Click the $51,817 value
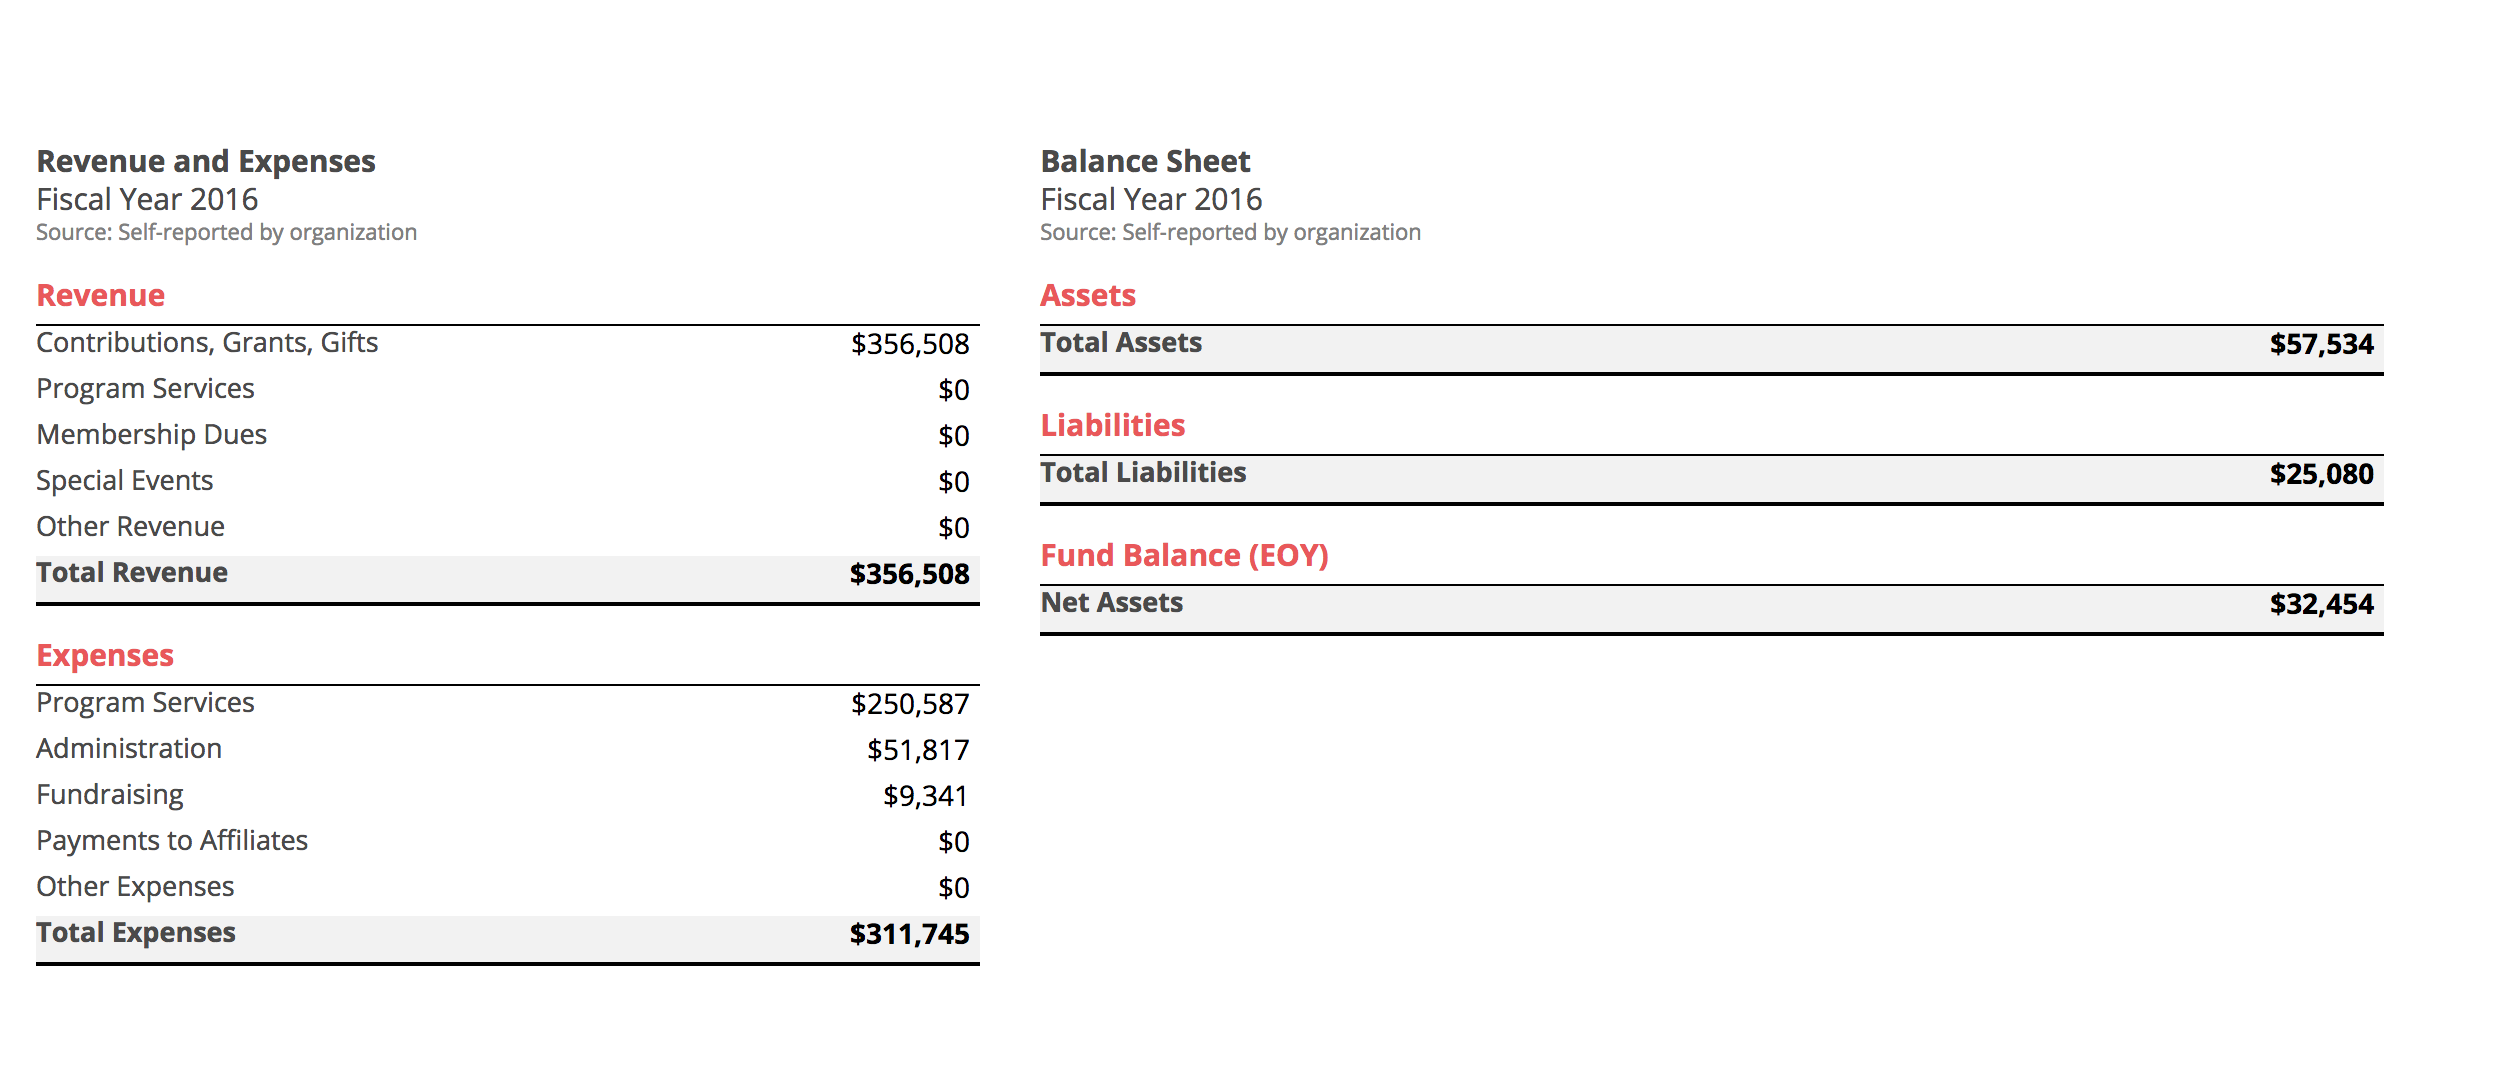Image resolution: width=2496 pixels, height=1076 pixels. tap(918, 750)
